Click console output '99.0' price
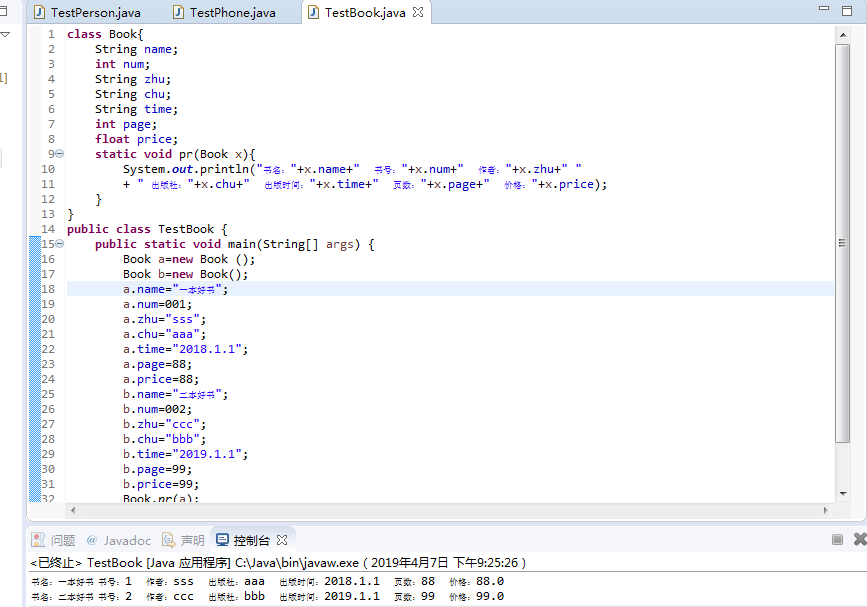The height and width of the screenshot is (607, 867). (x=490, y=596)
